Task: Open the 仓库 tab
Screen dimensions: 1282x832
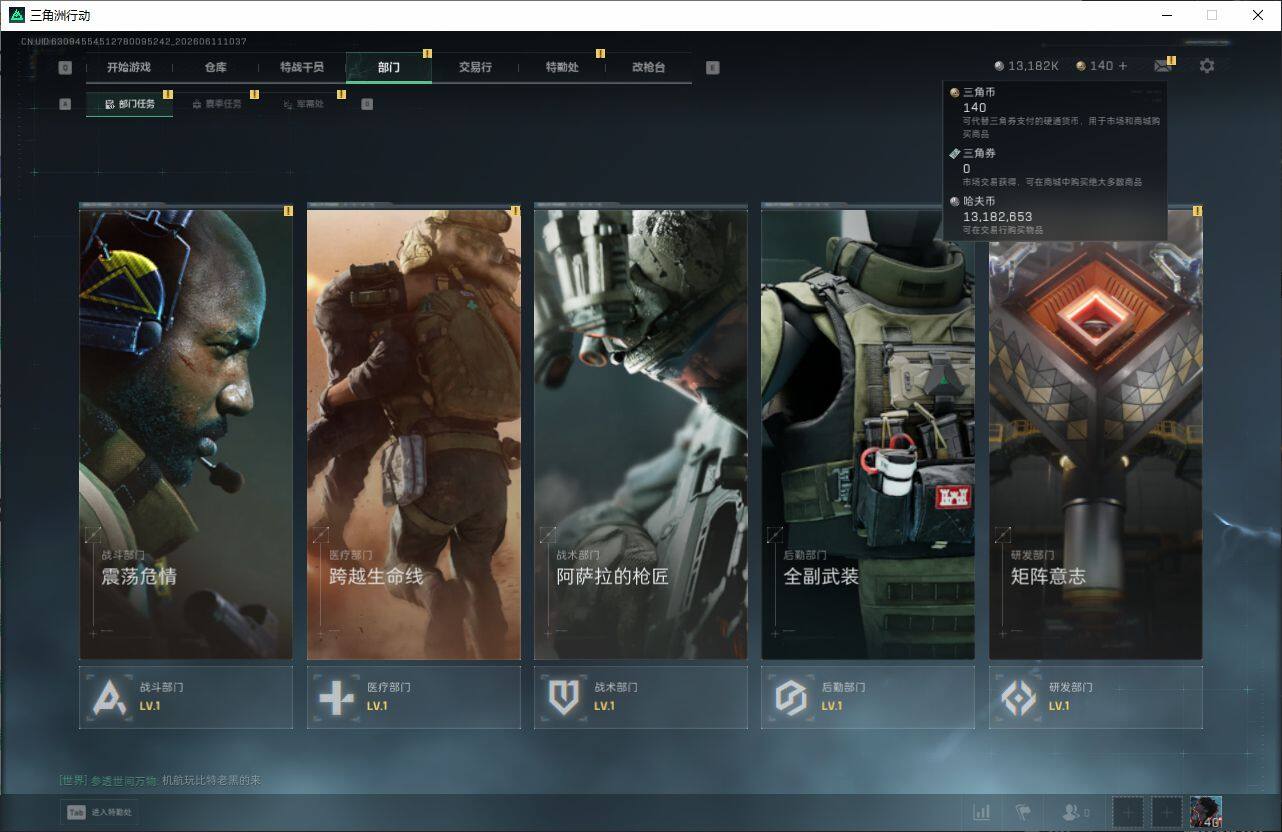Action: point(216,68)
